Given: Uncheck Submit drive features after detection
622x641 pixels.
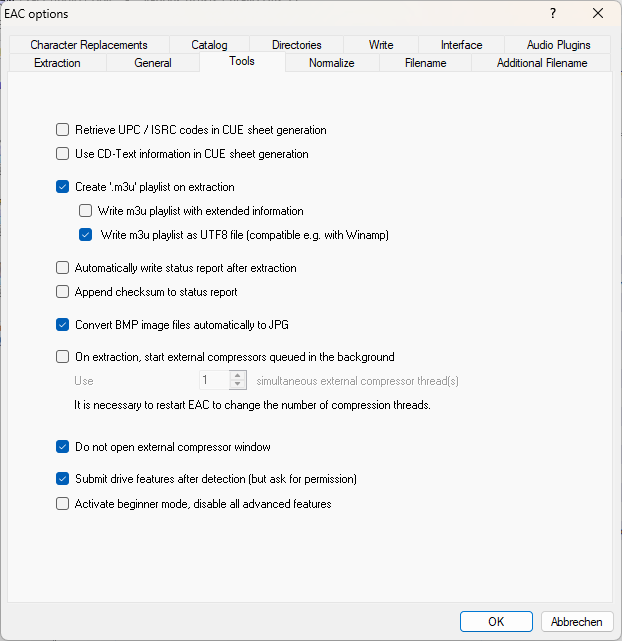Looking at the screenshot, I should pyautogui.click(x=63, y=479).
